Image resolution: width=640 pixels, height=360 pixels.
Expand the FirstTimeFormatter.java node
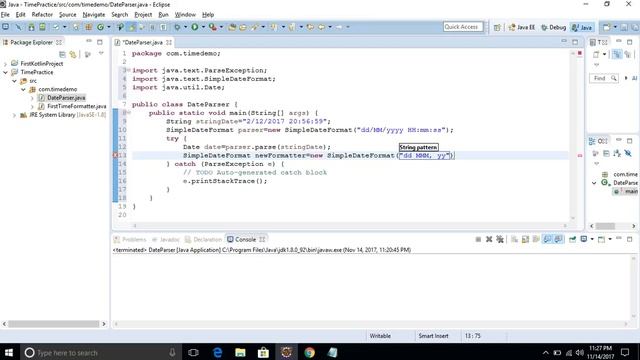(x=32, y=106)
